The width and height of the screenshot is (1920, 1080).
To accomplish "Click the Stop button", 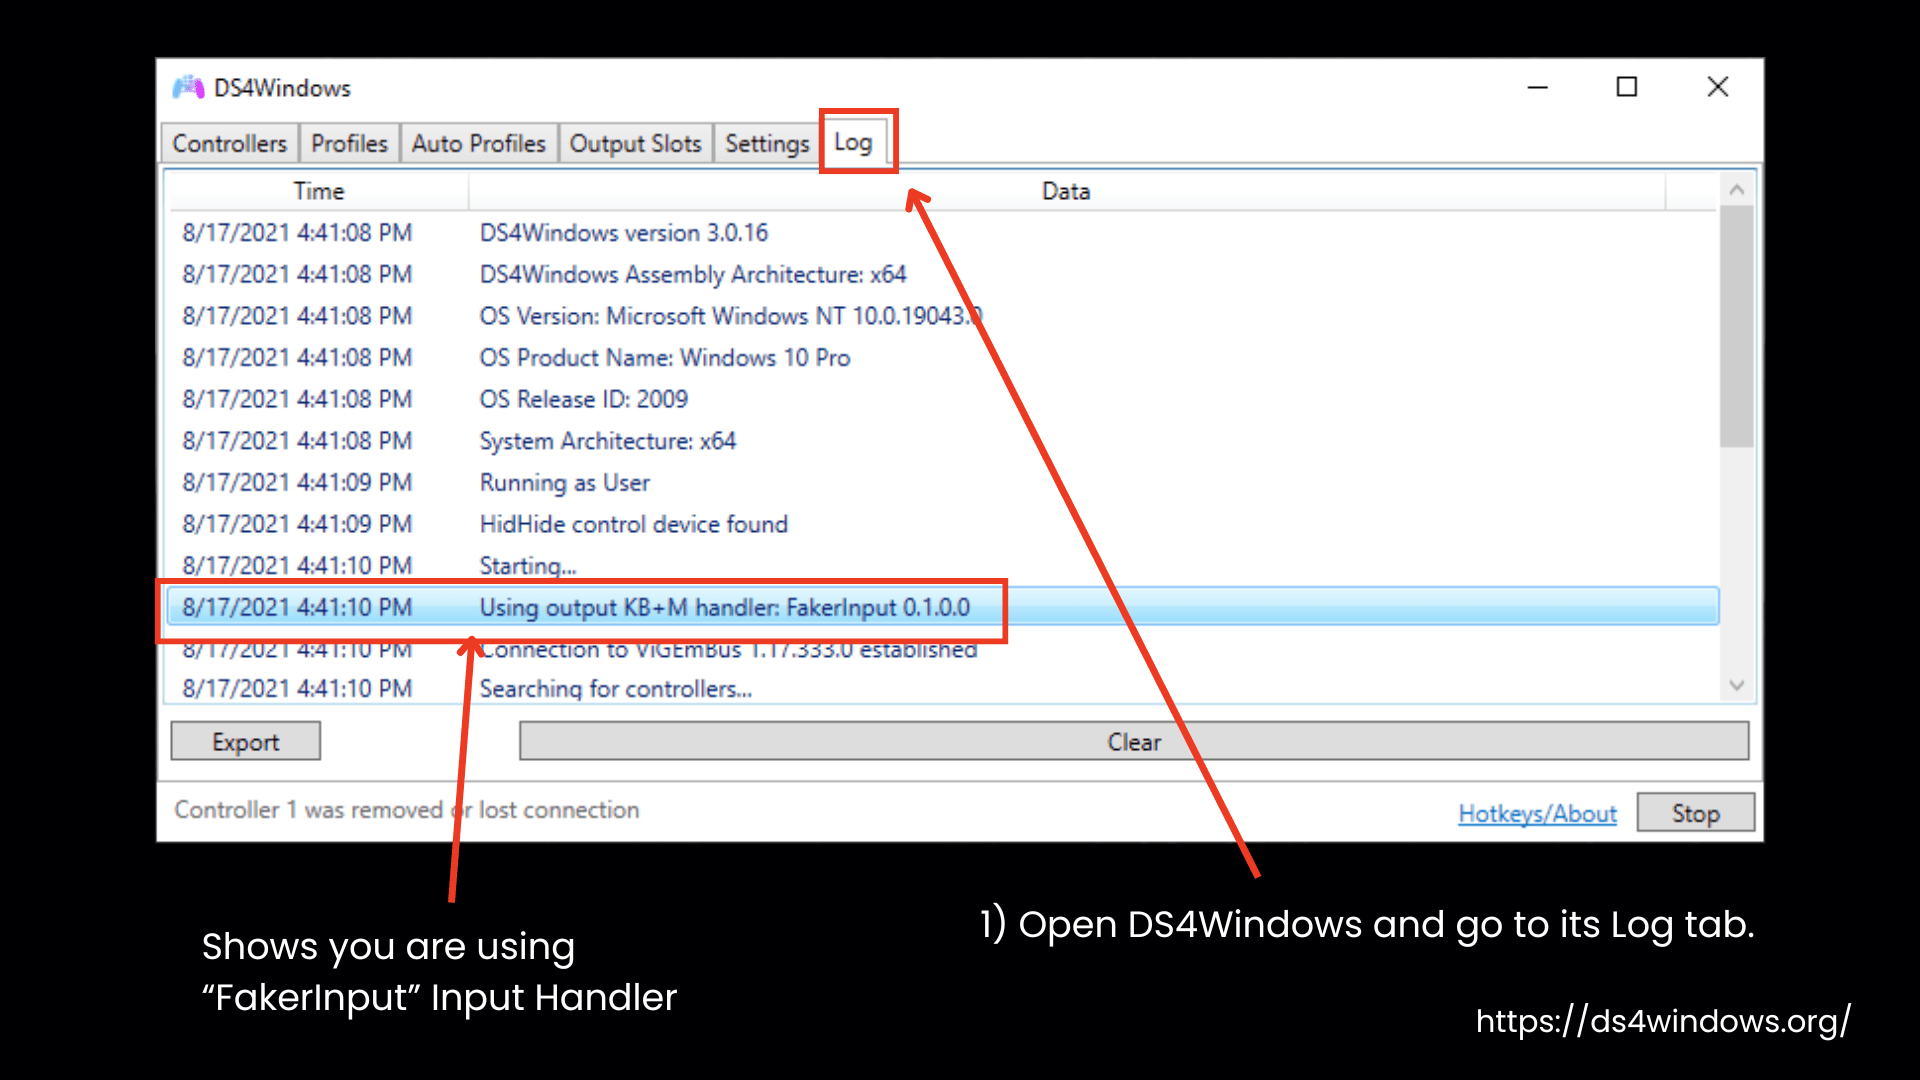I will click(x=1696, y=813).
